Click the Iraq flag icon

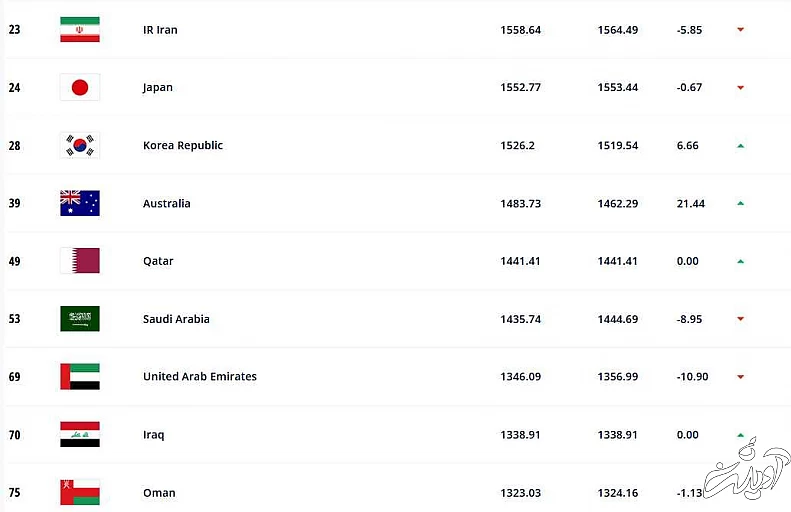(80, 435)
